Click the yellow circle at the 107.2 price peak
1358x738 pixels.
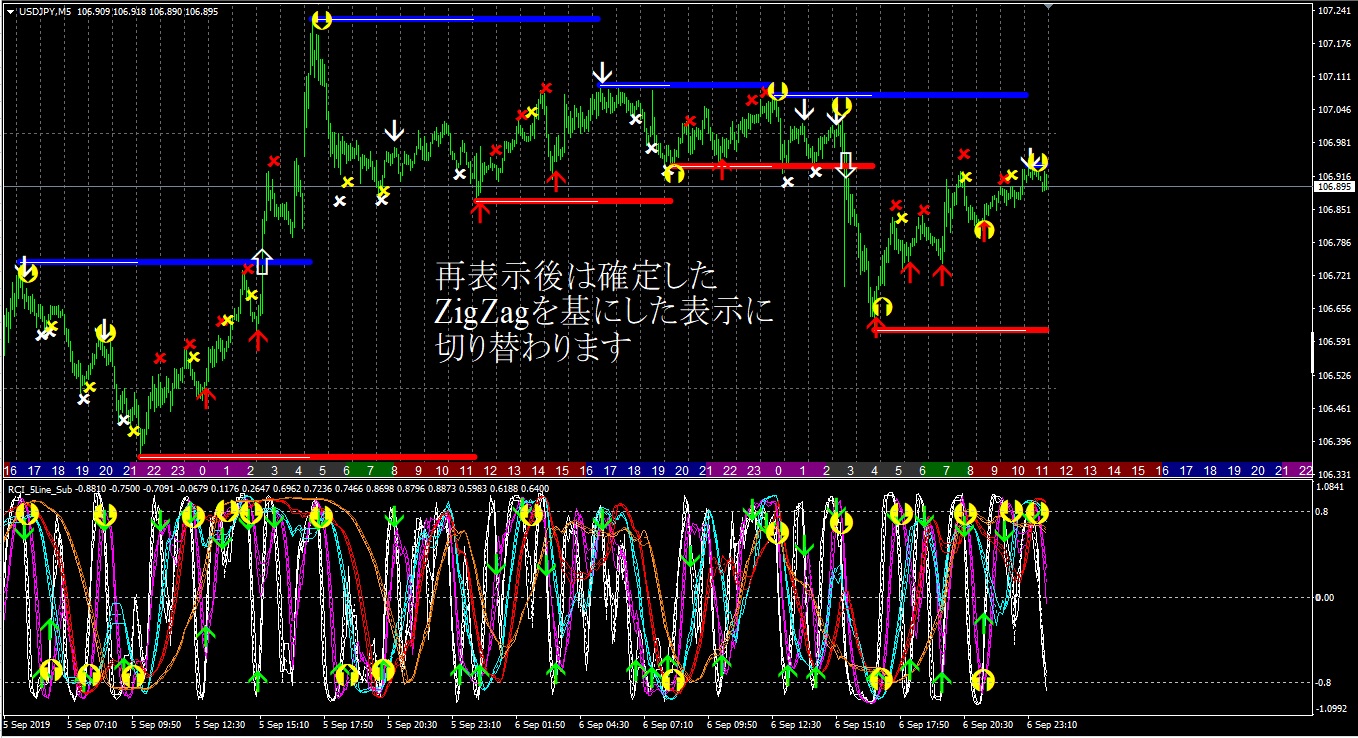click(x=321, y=20)
